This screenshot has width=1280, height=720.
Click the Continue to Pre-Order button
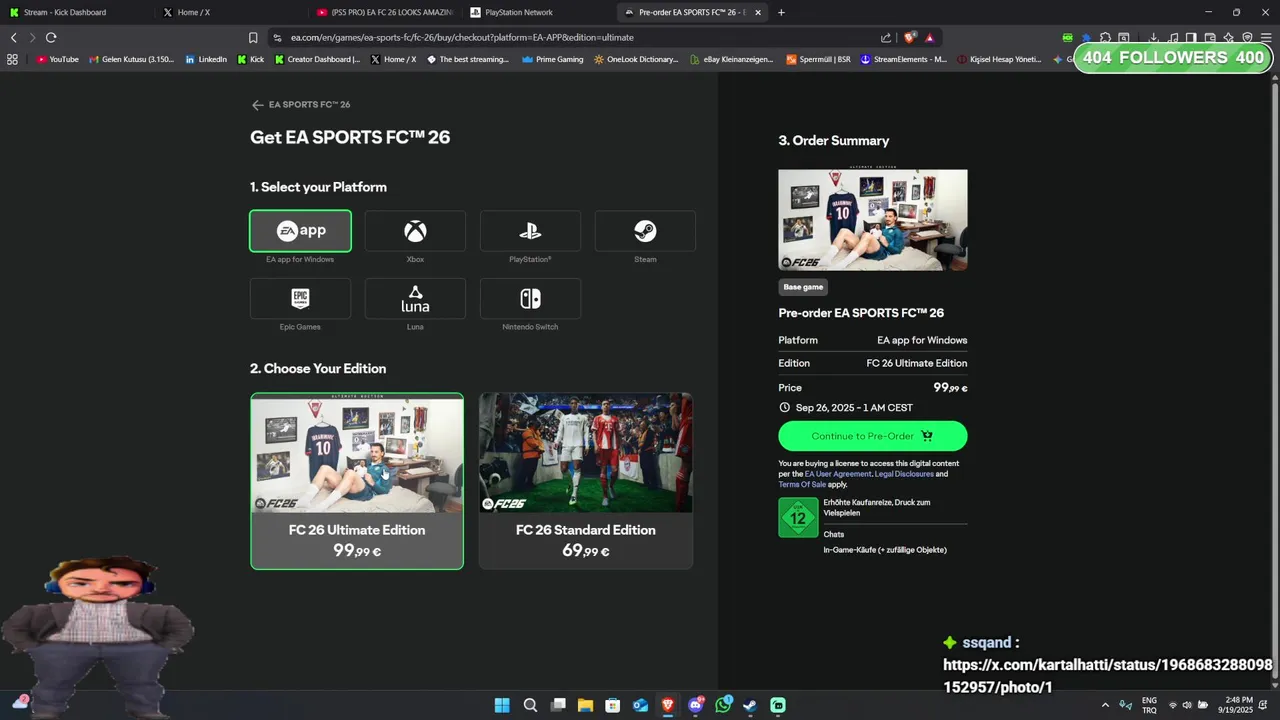click(x=873, y=436)
